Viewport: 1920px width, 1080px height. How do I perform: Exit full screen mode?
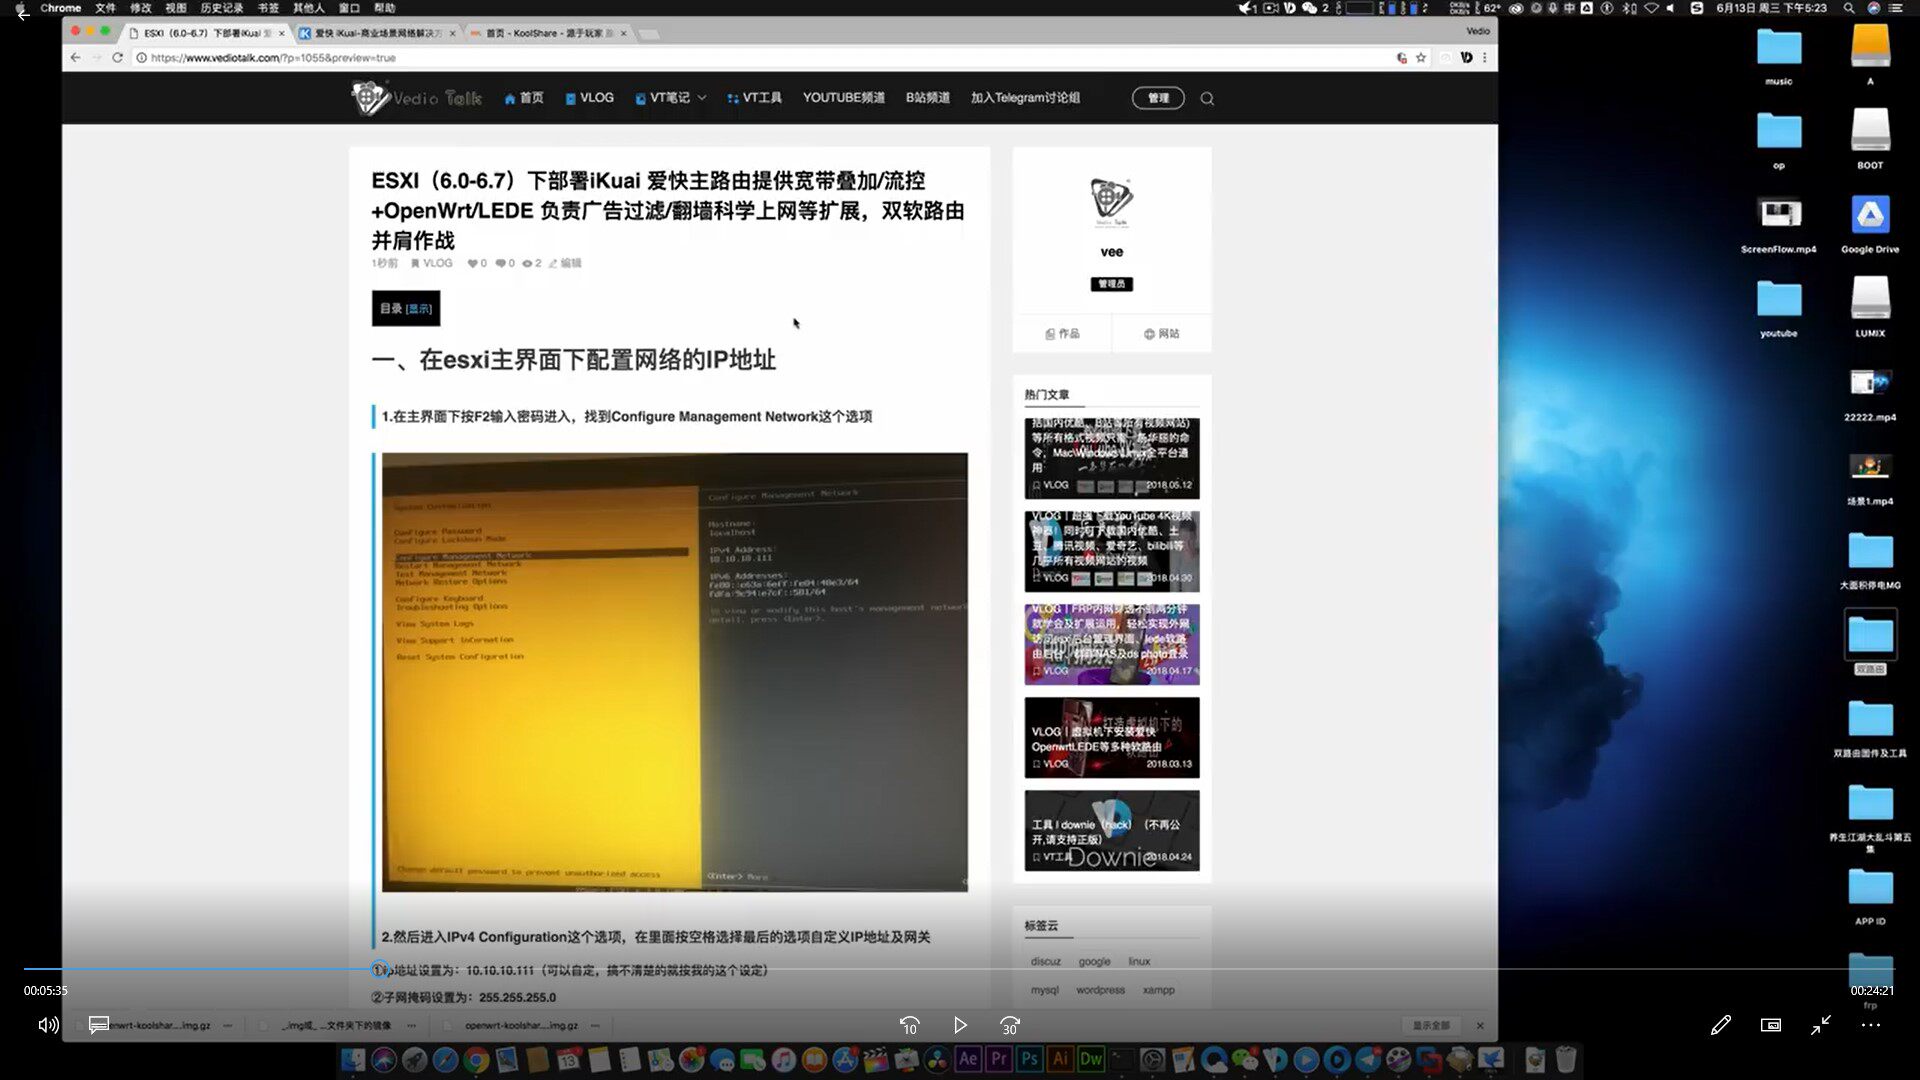point(1820,1025)
